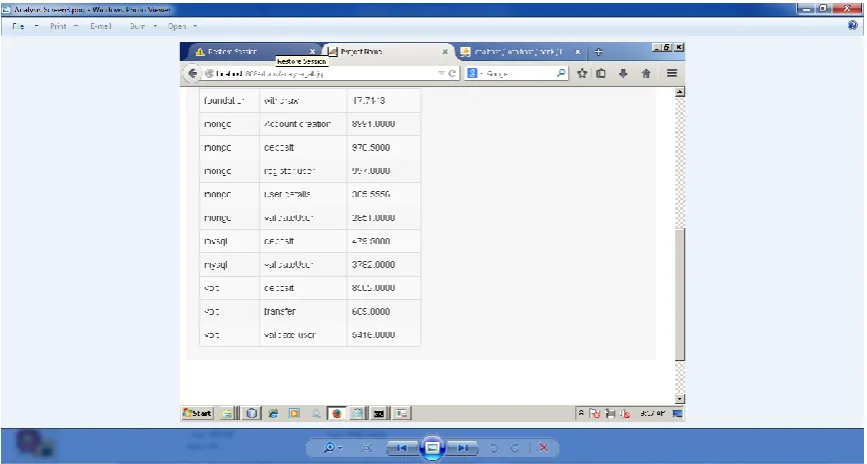The image size is (867, 464).
Task: Rotate the photo clockwise
Action: (x=515, y=448)
